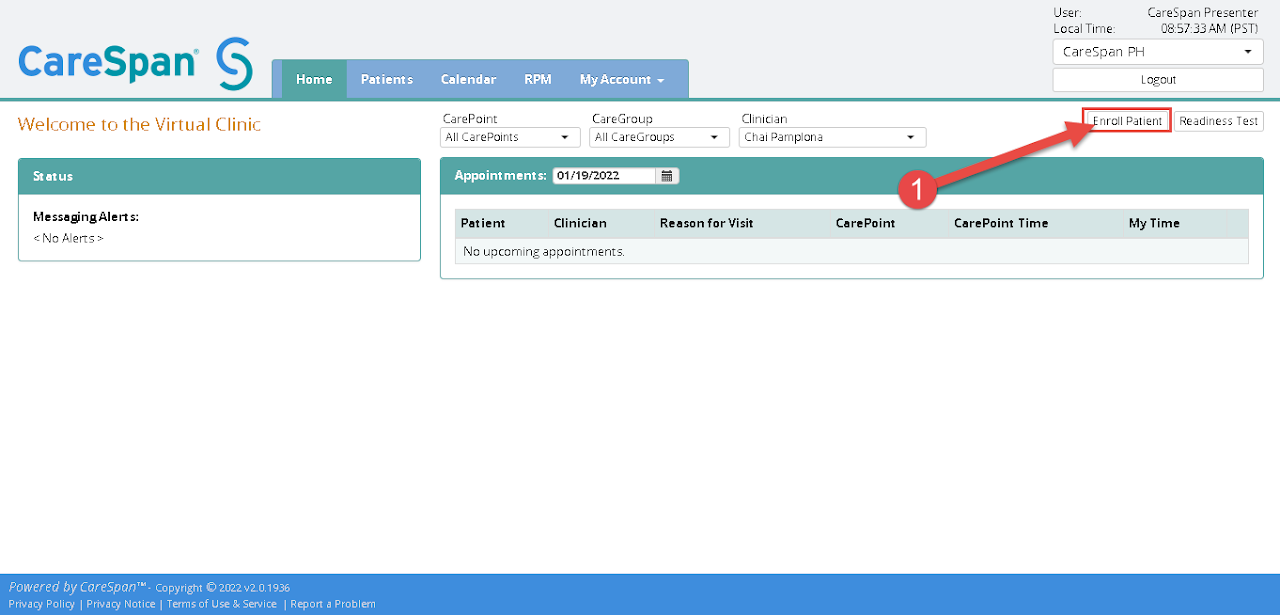The width and height of the screenshot is (1280, 615).
Task: Open the Clinician dropdown showing Chai Pamplona
Action: [833, 137]
